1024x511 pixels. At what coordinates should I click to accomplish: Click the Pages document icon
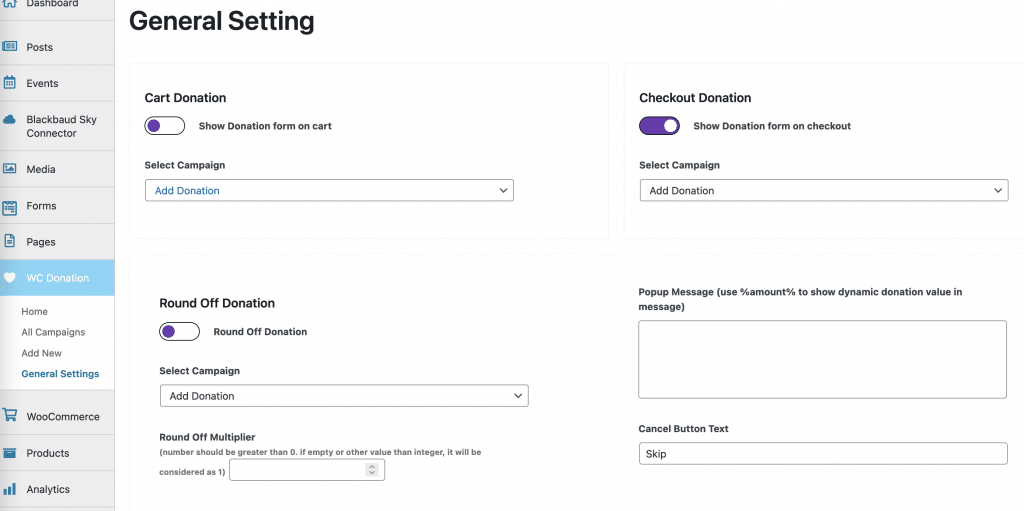point(10,241)
